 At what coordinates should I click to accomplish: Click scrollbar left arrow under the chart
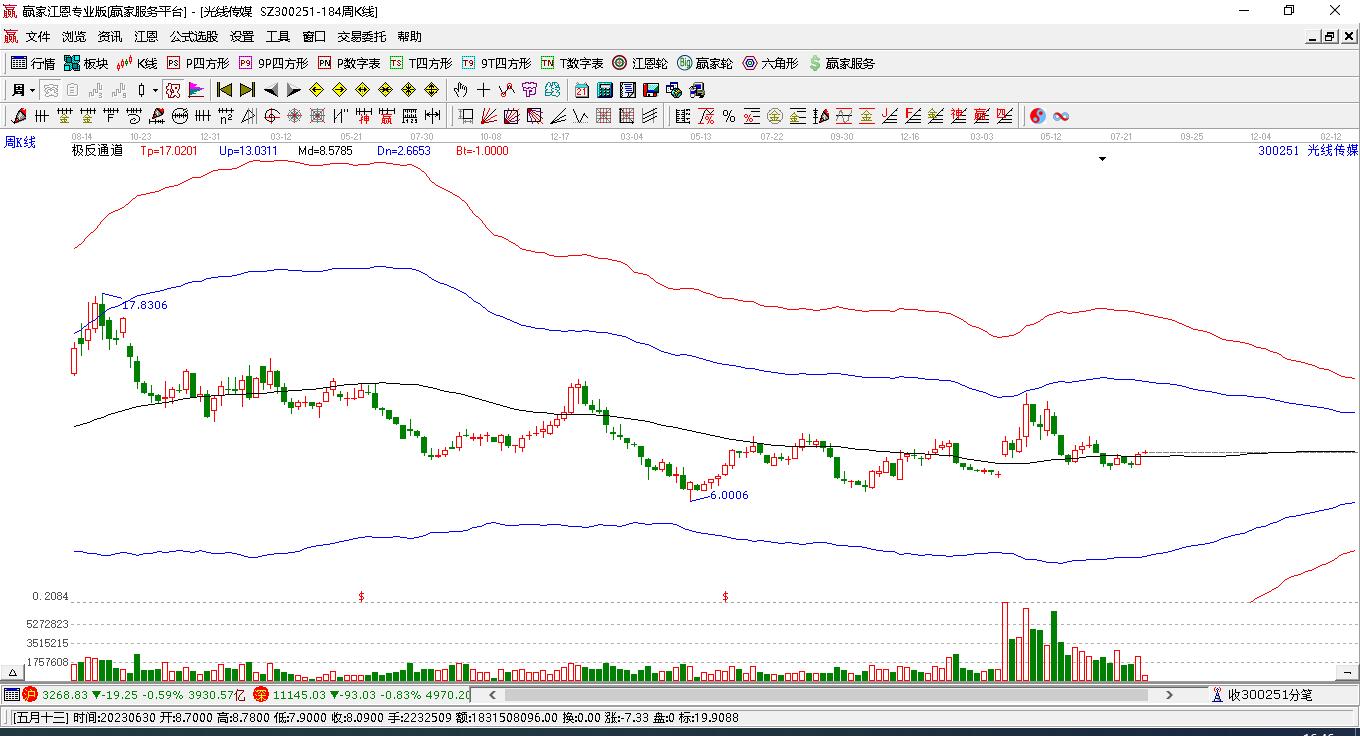tap(492, 694)
